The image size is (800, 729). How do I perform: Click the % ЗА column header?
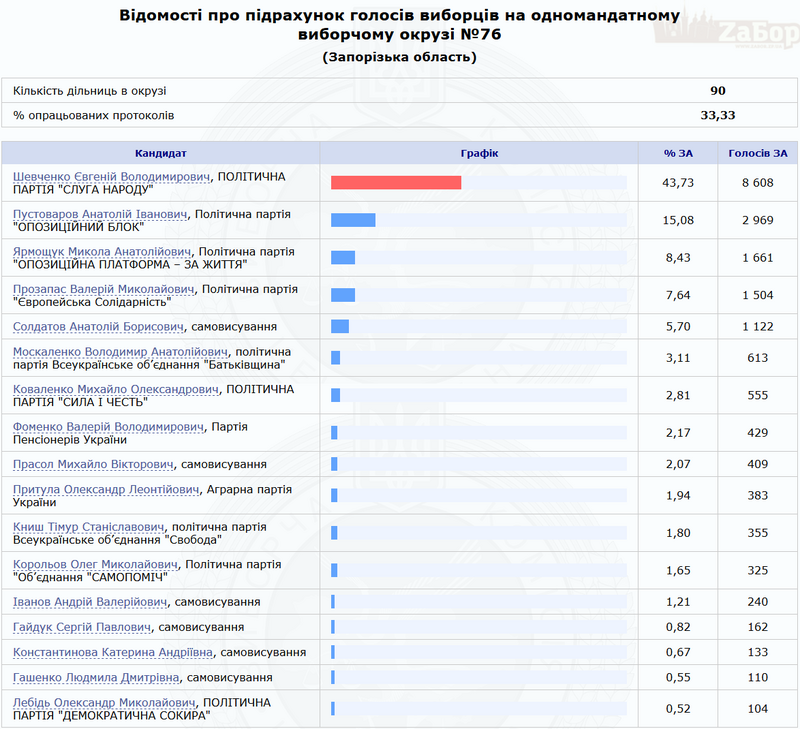coord(678,153)
